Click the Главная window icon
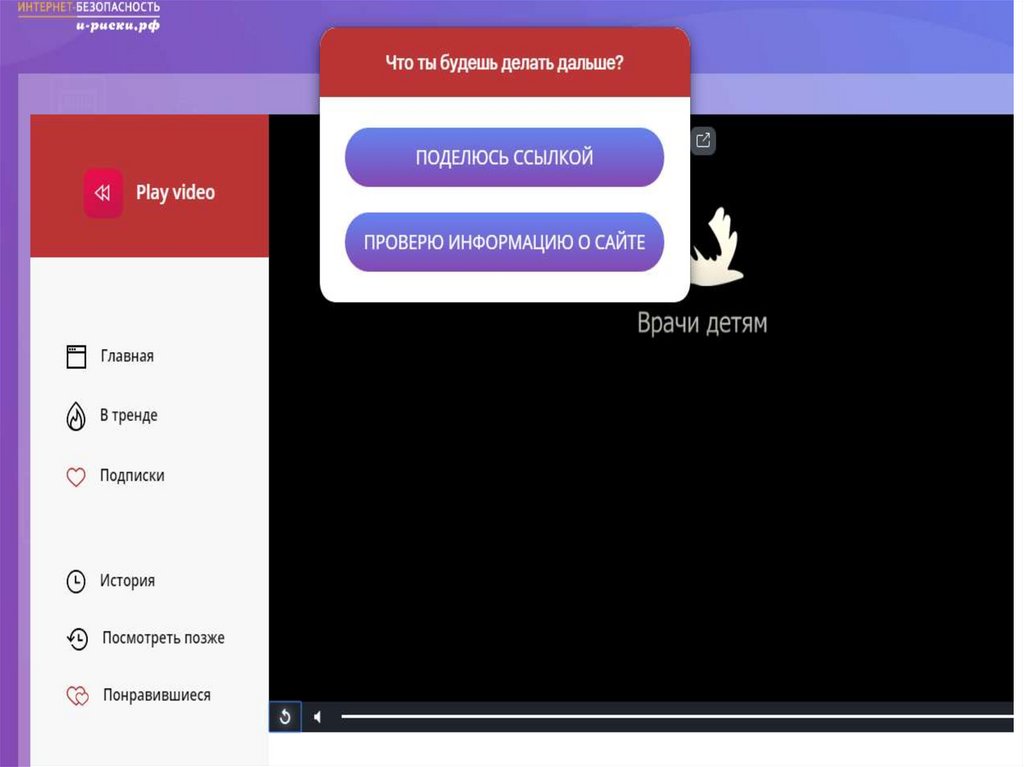1024x767 pixels. [x=76, y=357]
